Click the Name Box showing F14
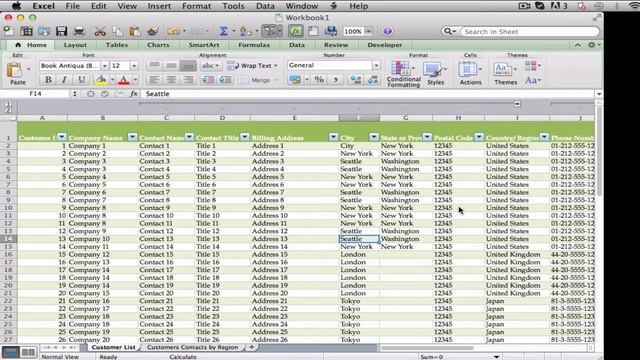Screen dimensions: 640x360 pos(36,94)
